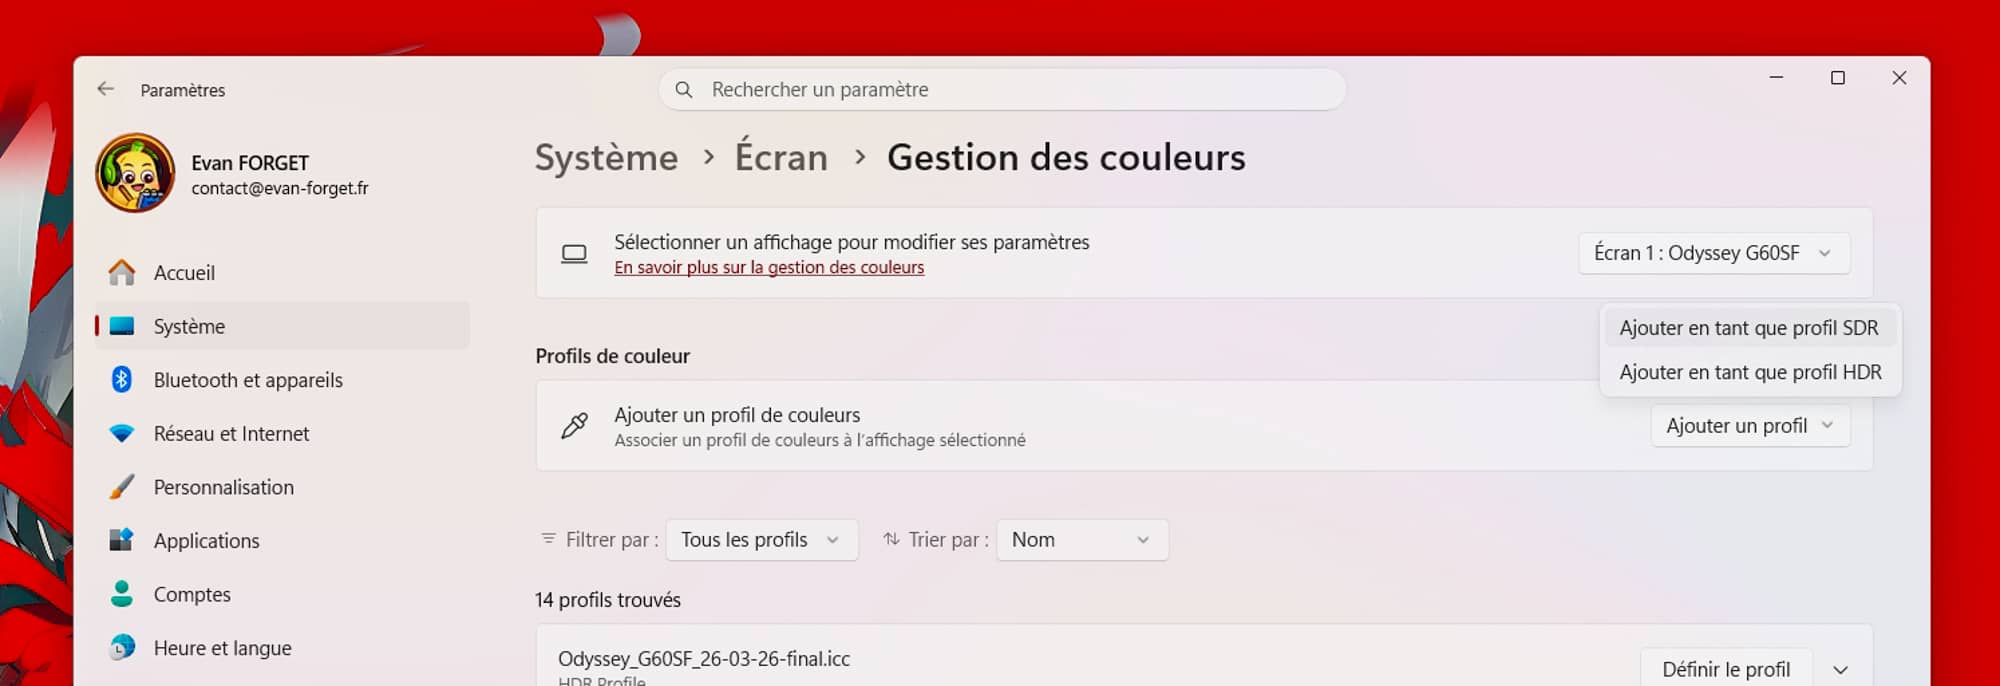This screenshot has height=686, width=2000.
Task: Click the Accueil home icon
Action: (122, 272)
